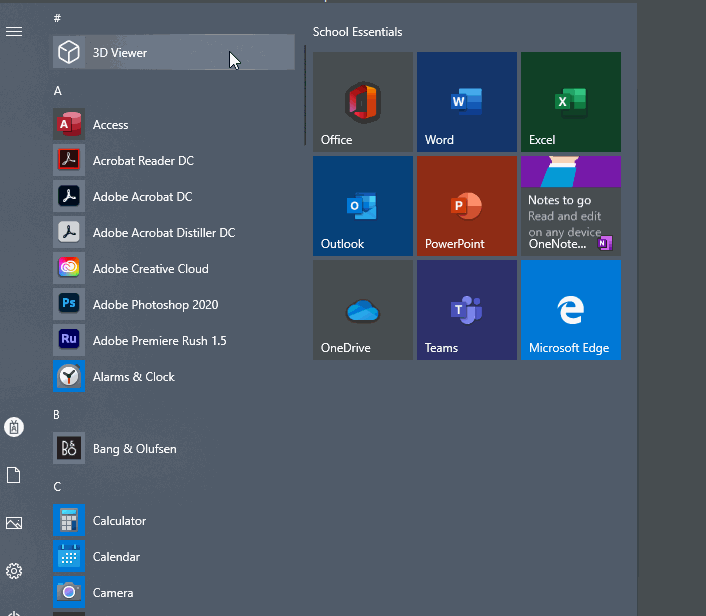Open the Microsoft Edge tile

point(571,310)
